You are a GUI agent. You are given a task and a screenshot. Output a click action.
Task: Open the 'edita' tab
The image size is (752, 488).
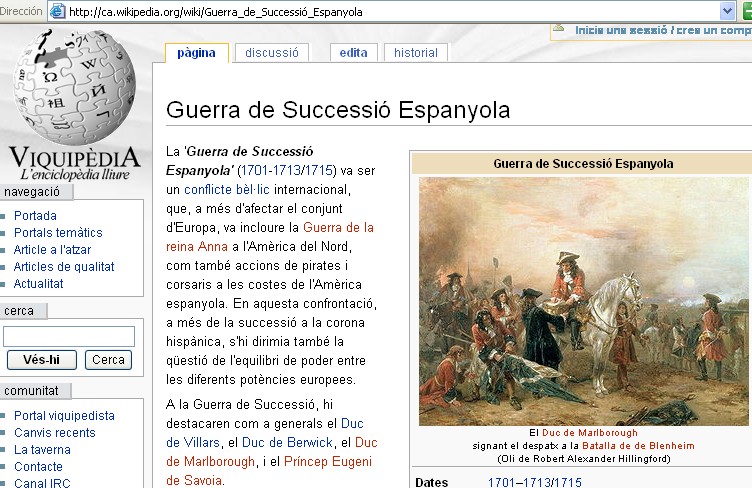pos(353,53)
